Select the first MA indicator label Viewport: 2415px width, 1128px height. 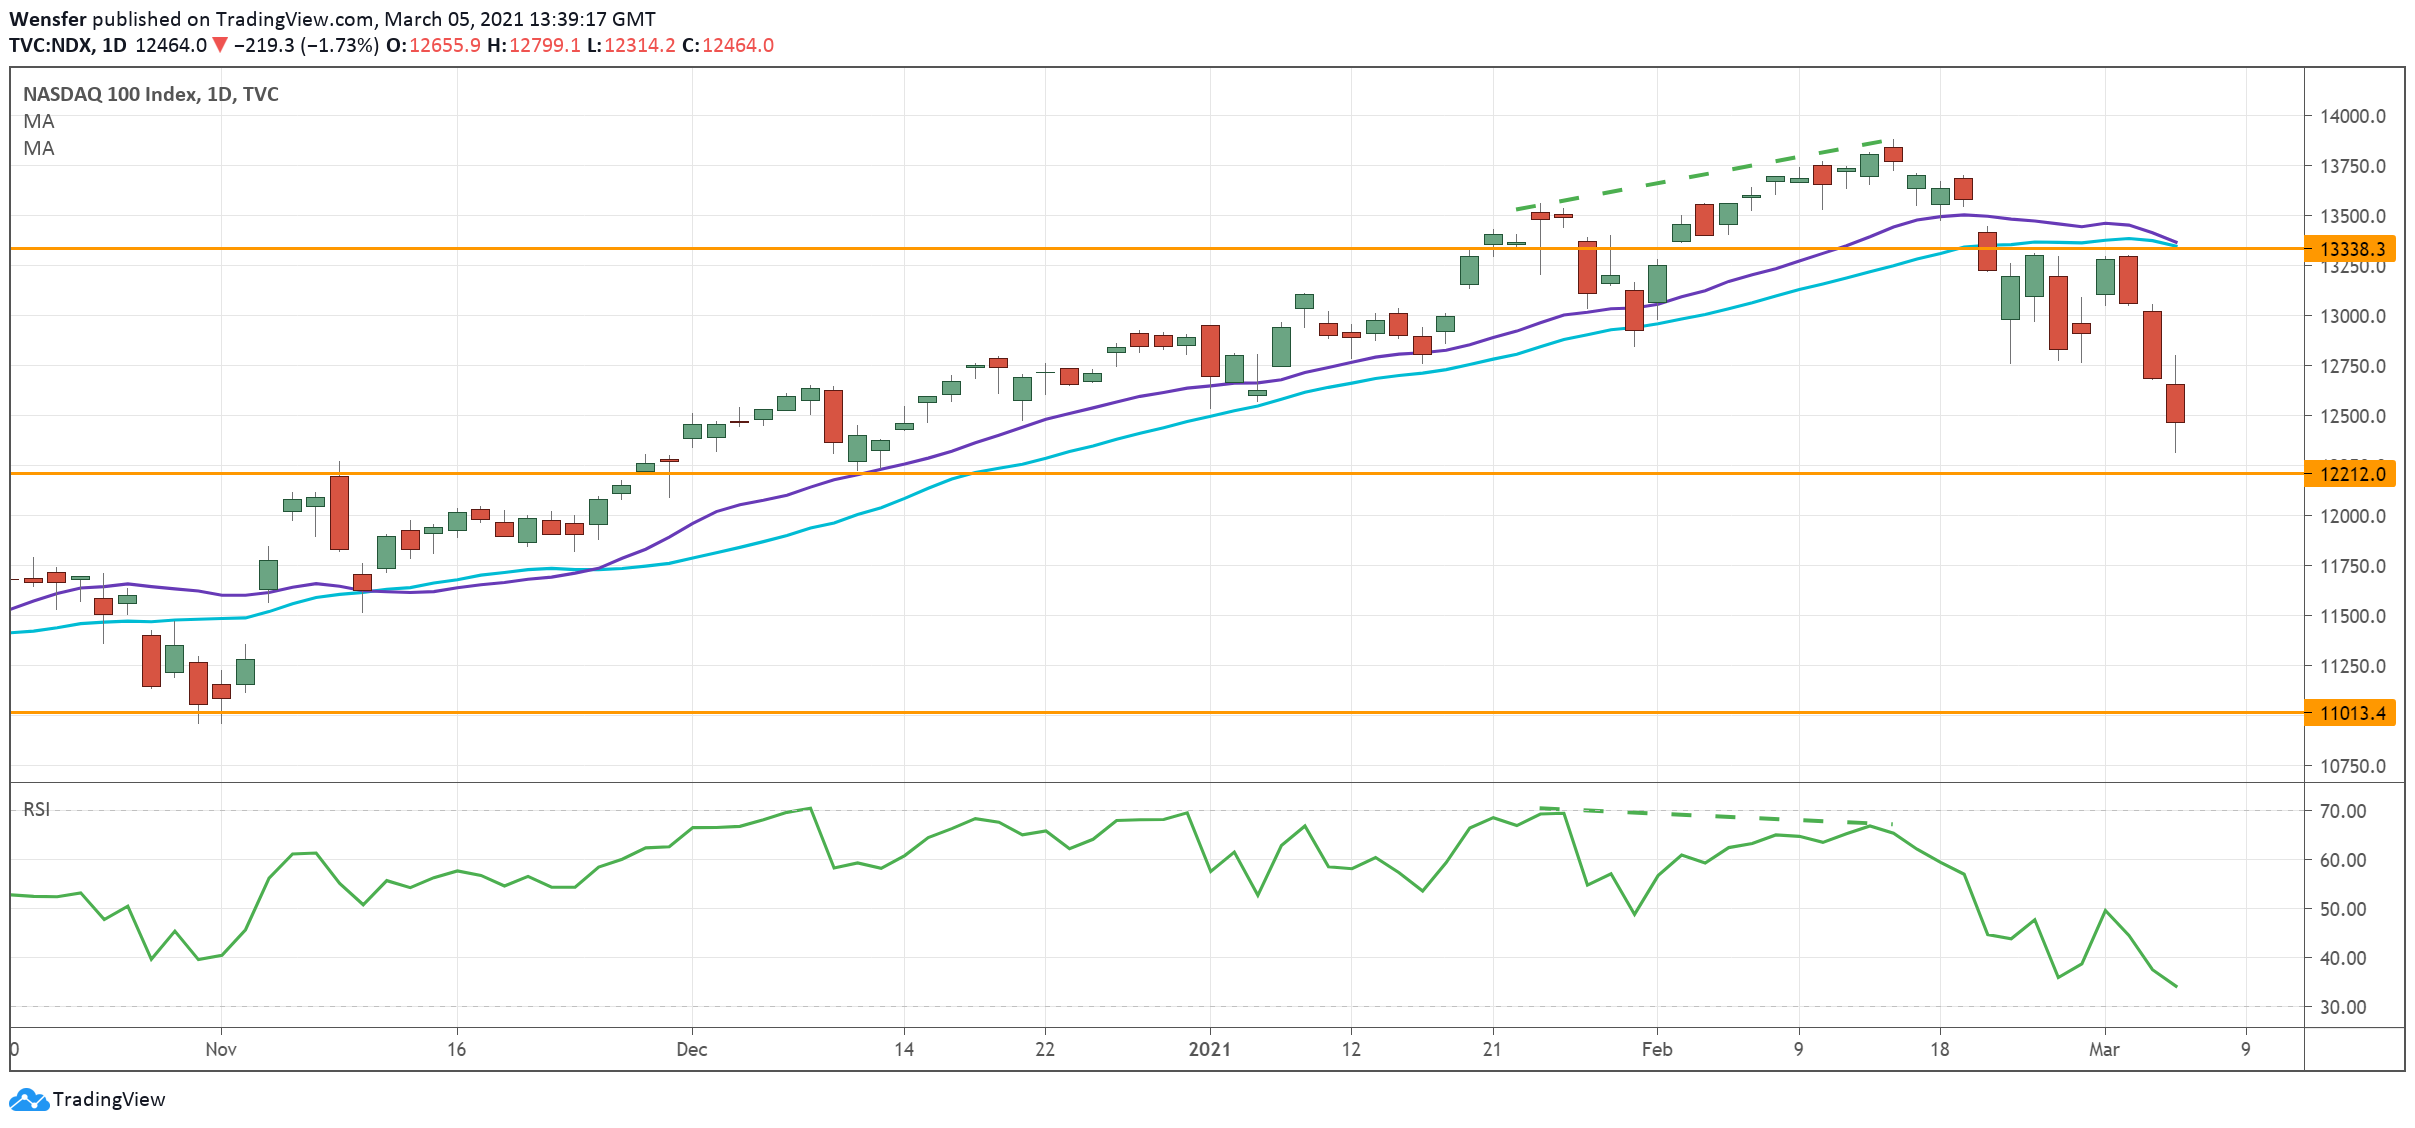[39, 121]
